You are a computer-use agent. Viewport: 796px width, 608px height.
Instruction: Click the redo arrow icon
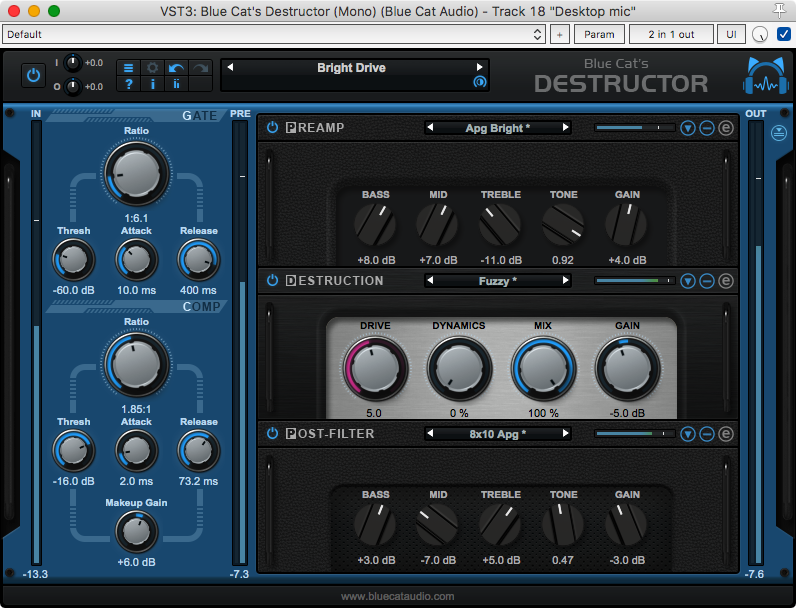[200, 67]
